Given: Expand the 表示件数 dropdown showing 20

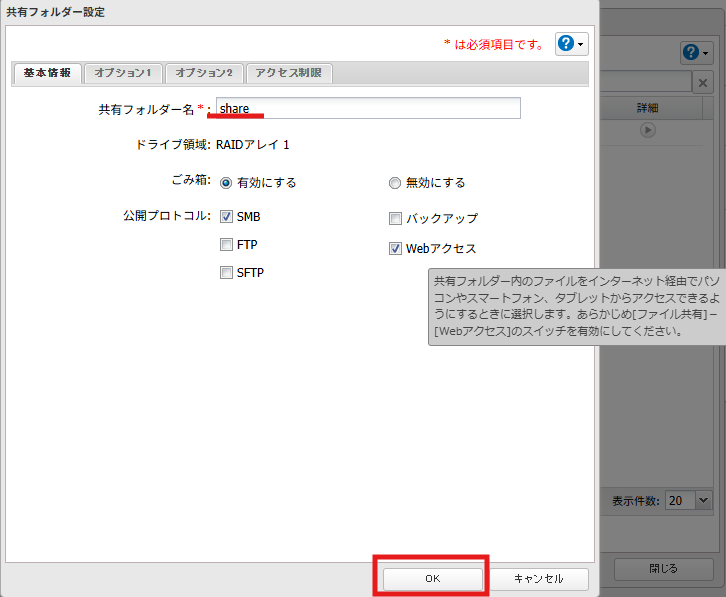Looking at the screenshot, I should click(x=688, y=500).
